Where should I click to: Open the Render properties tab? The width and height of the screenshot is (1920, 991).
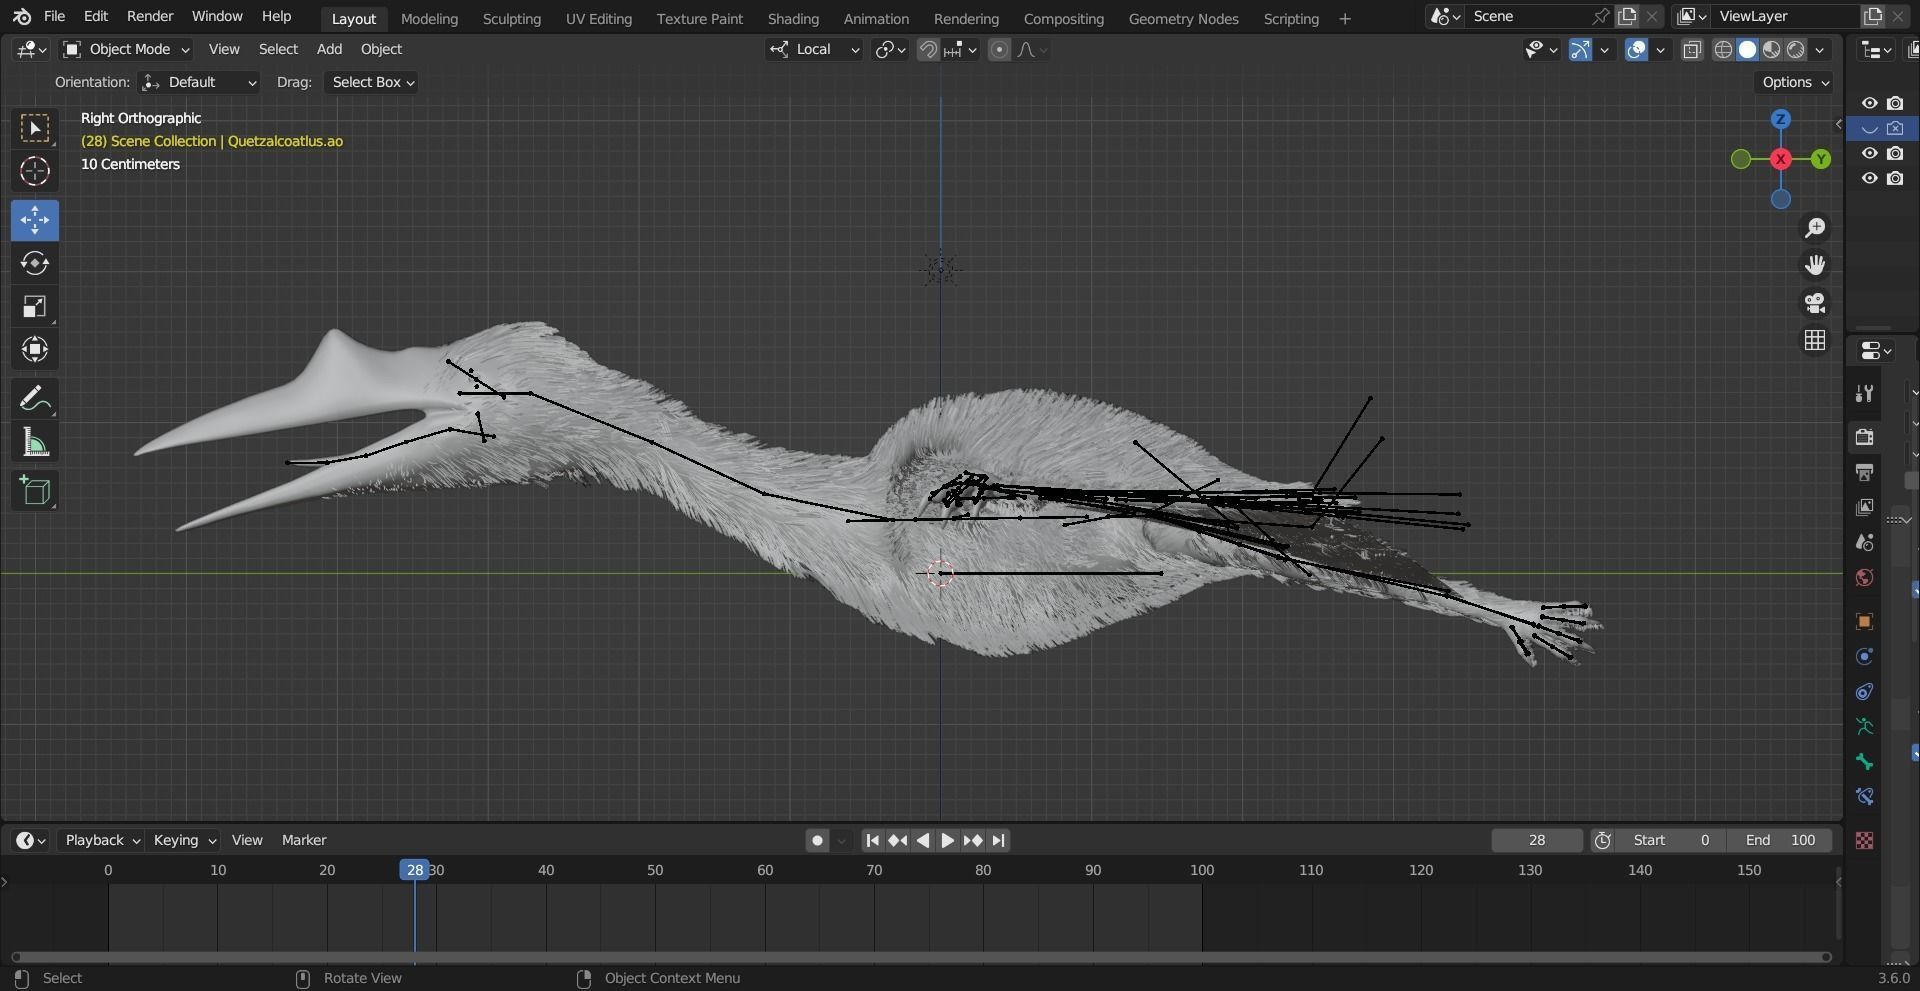[x=1864, y=437]
